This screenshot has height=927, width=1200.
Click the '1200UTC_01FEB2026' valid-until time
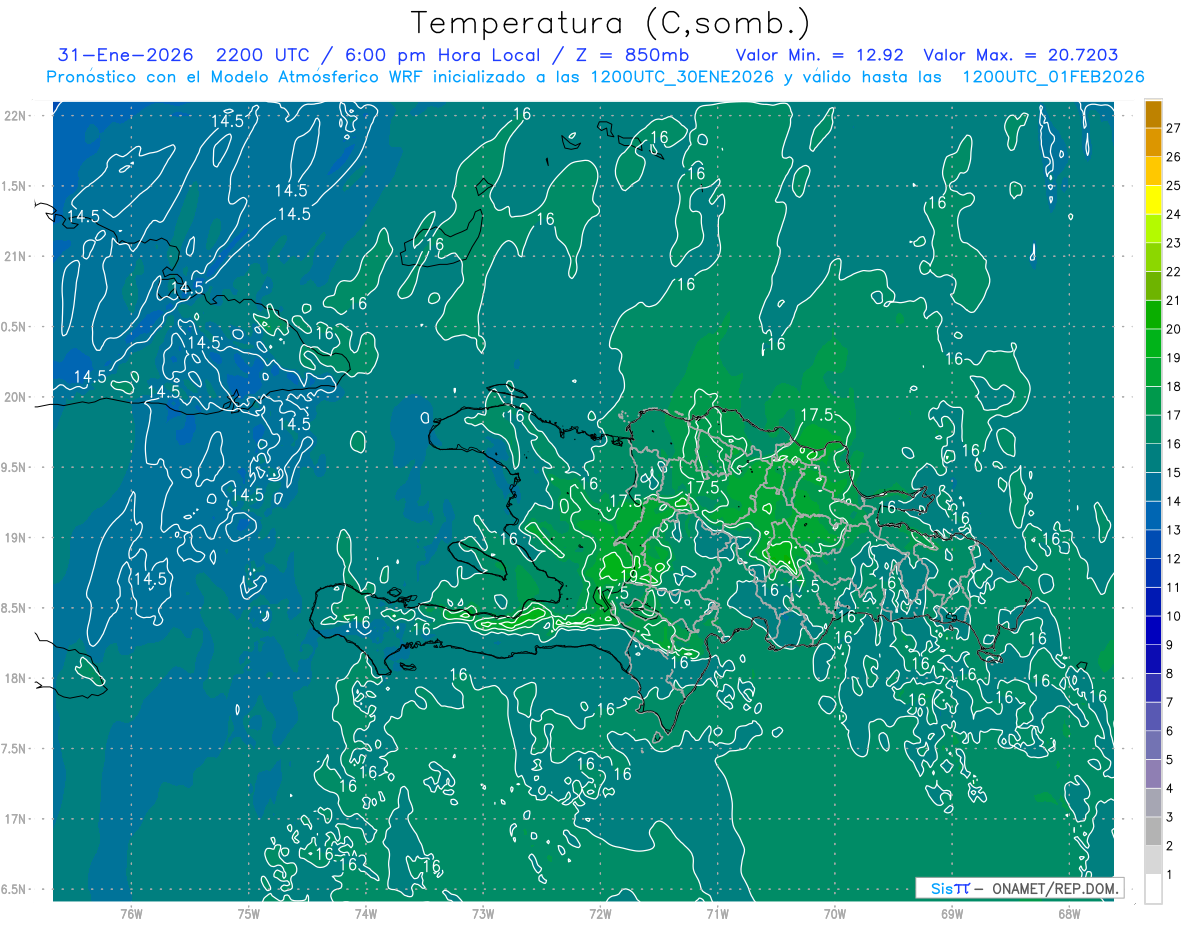coord(1054,77)
